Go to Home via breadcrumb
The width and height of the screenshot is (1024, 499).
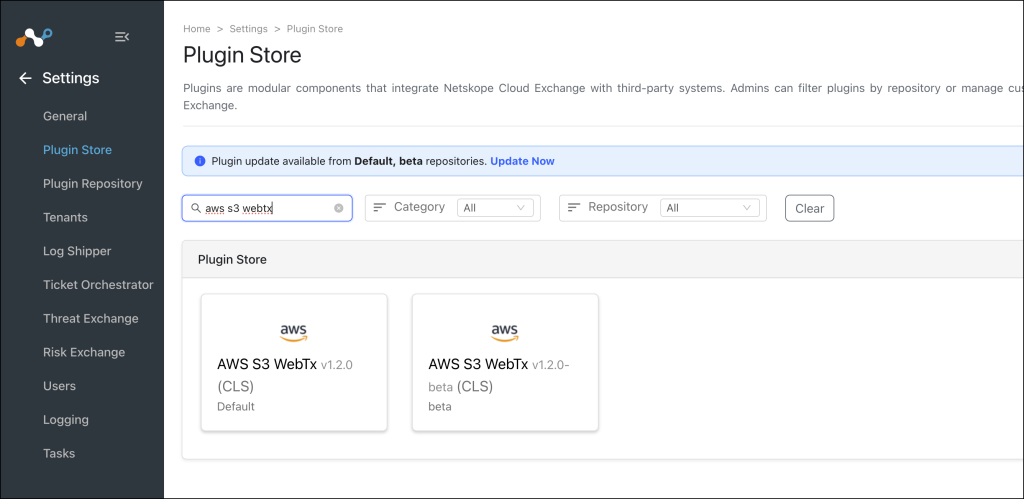coord(197,29)
